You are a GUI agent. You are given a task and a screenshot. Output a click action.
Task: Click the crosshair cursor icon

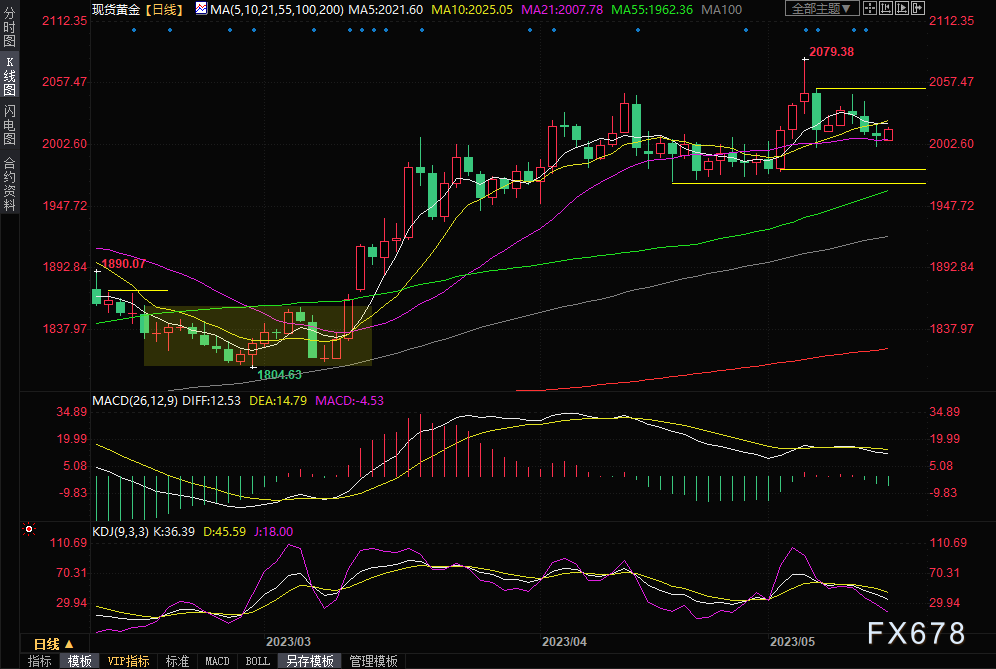[x=870, y=8]
